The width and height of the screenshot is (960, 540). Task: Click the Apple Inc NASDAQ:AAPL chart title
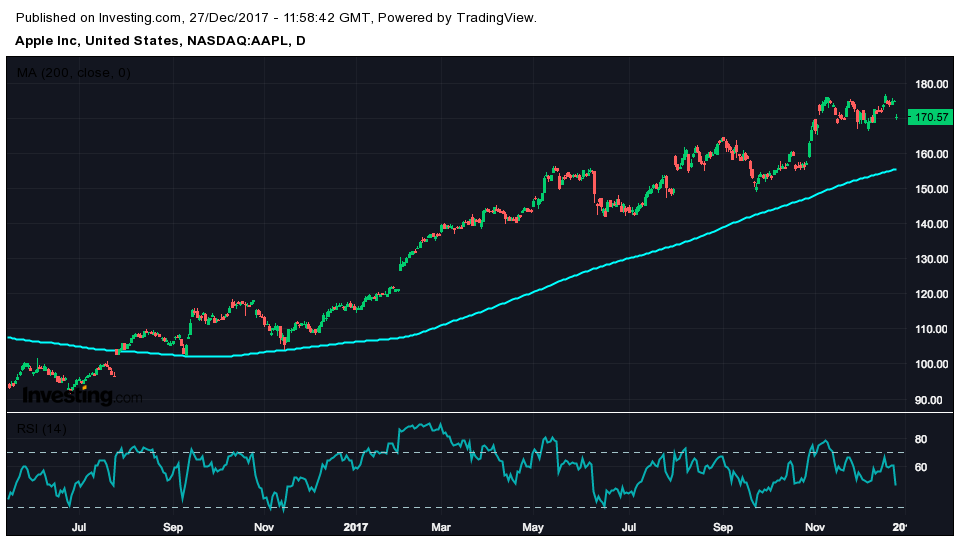click(160, 40)
